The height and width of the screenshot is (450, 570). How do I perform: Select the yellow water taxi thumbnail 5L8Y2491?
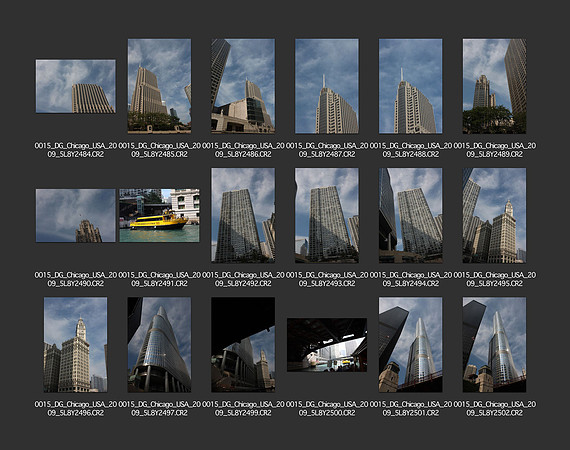(159, 216)
